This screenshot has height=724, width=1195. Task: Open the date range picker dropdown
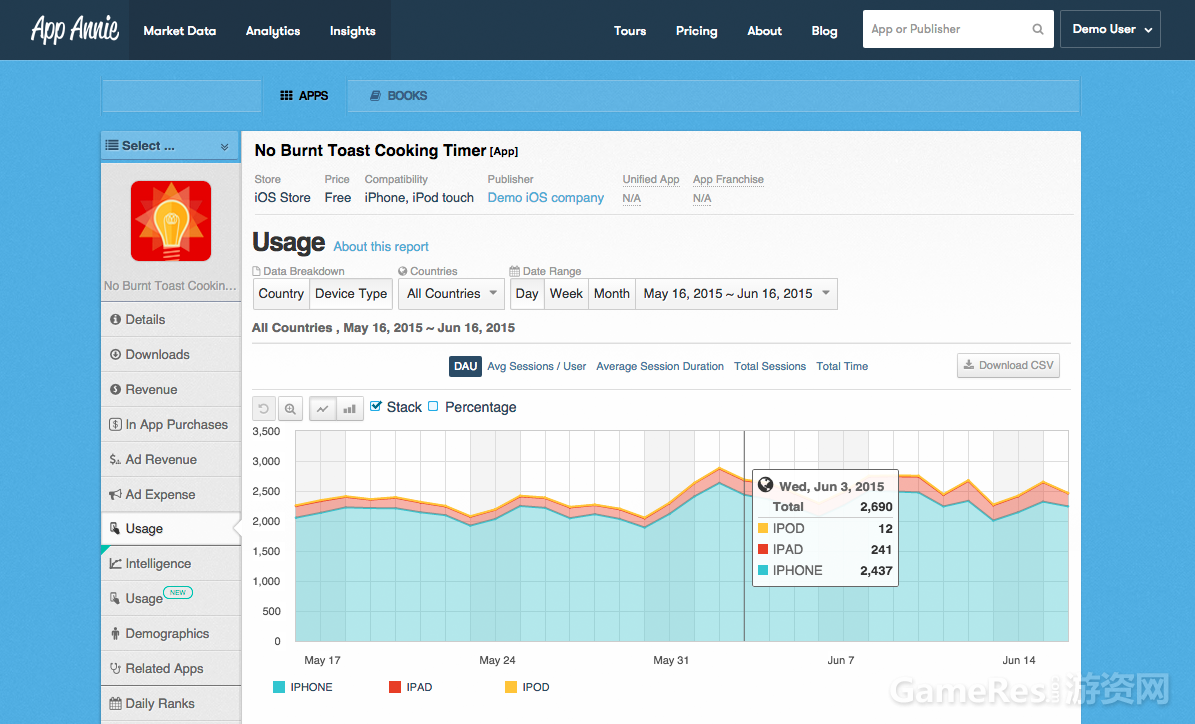point(736,293)
